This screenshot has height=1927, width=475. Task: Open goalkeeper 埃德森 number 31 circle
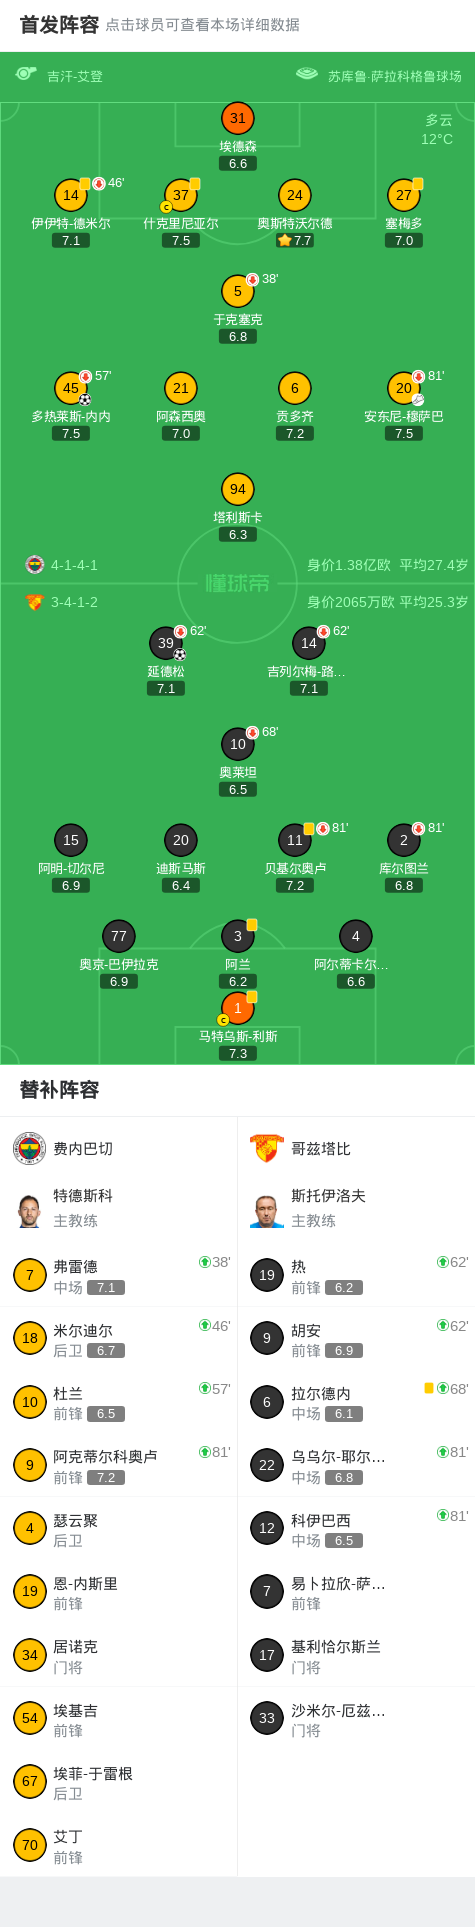click(x=238, y=118)
